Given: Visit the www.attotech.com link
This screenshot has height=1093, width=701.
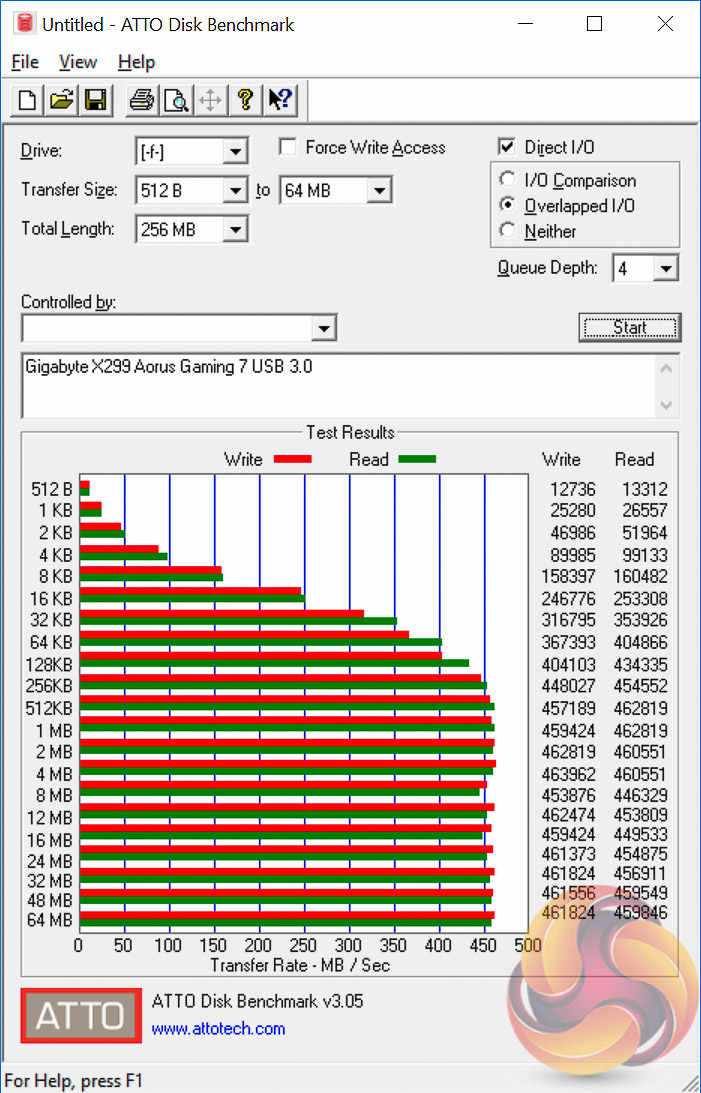Looking at the screenshot, I should click(218, 1029).
